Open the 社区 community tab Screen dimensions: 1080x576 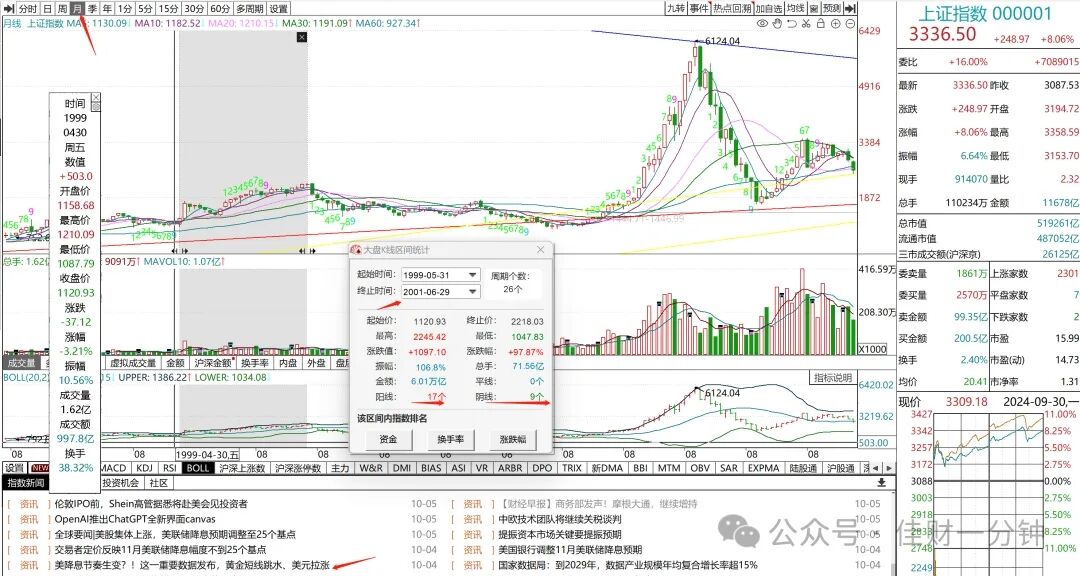pos(158,483)
